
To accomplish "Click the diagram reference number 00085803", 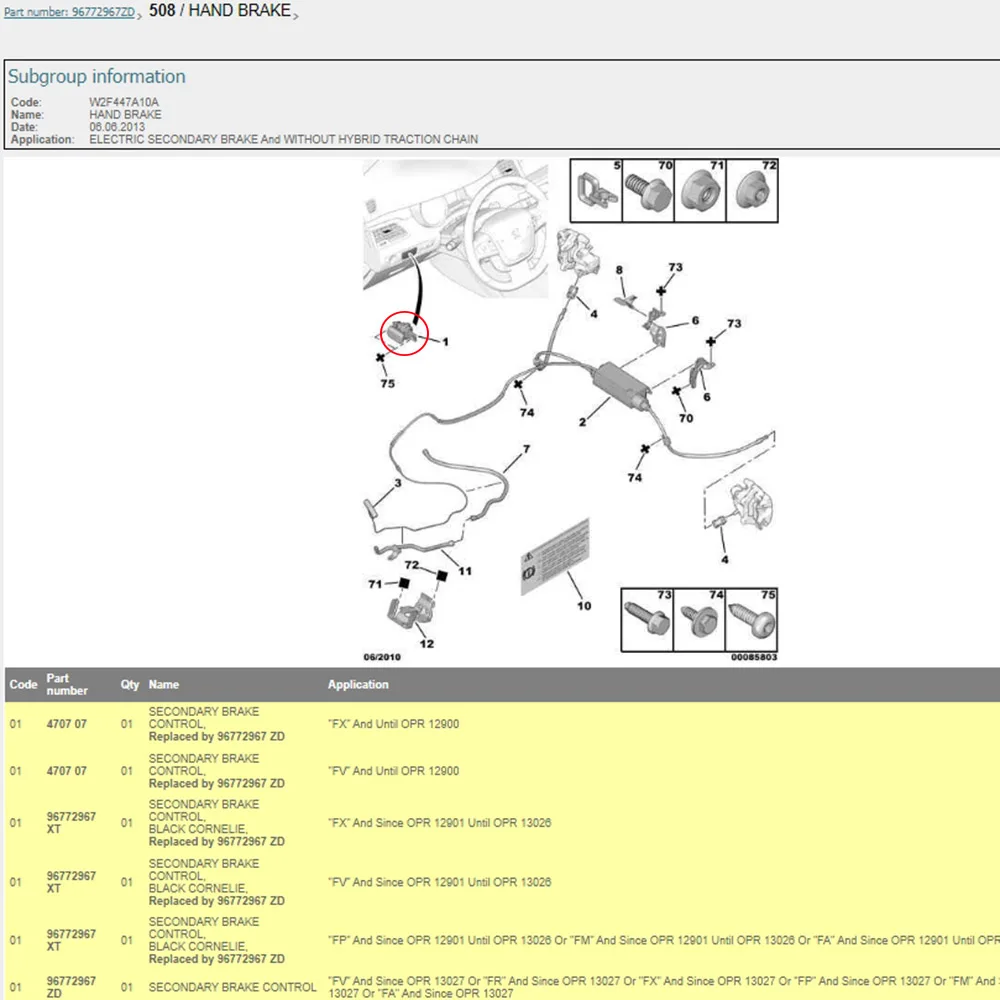I will (754, 657).
